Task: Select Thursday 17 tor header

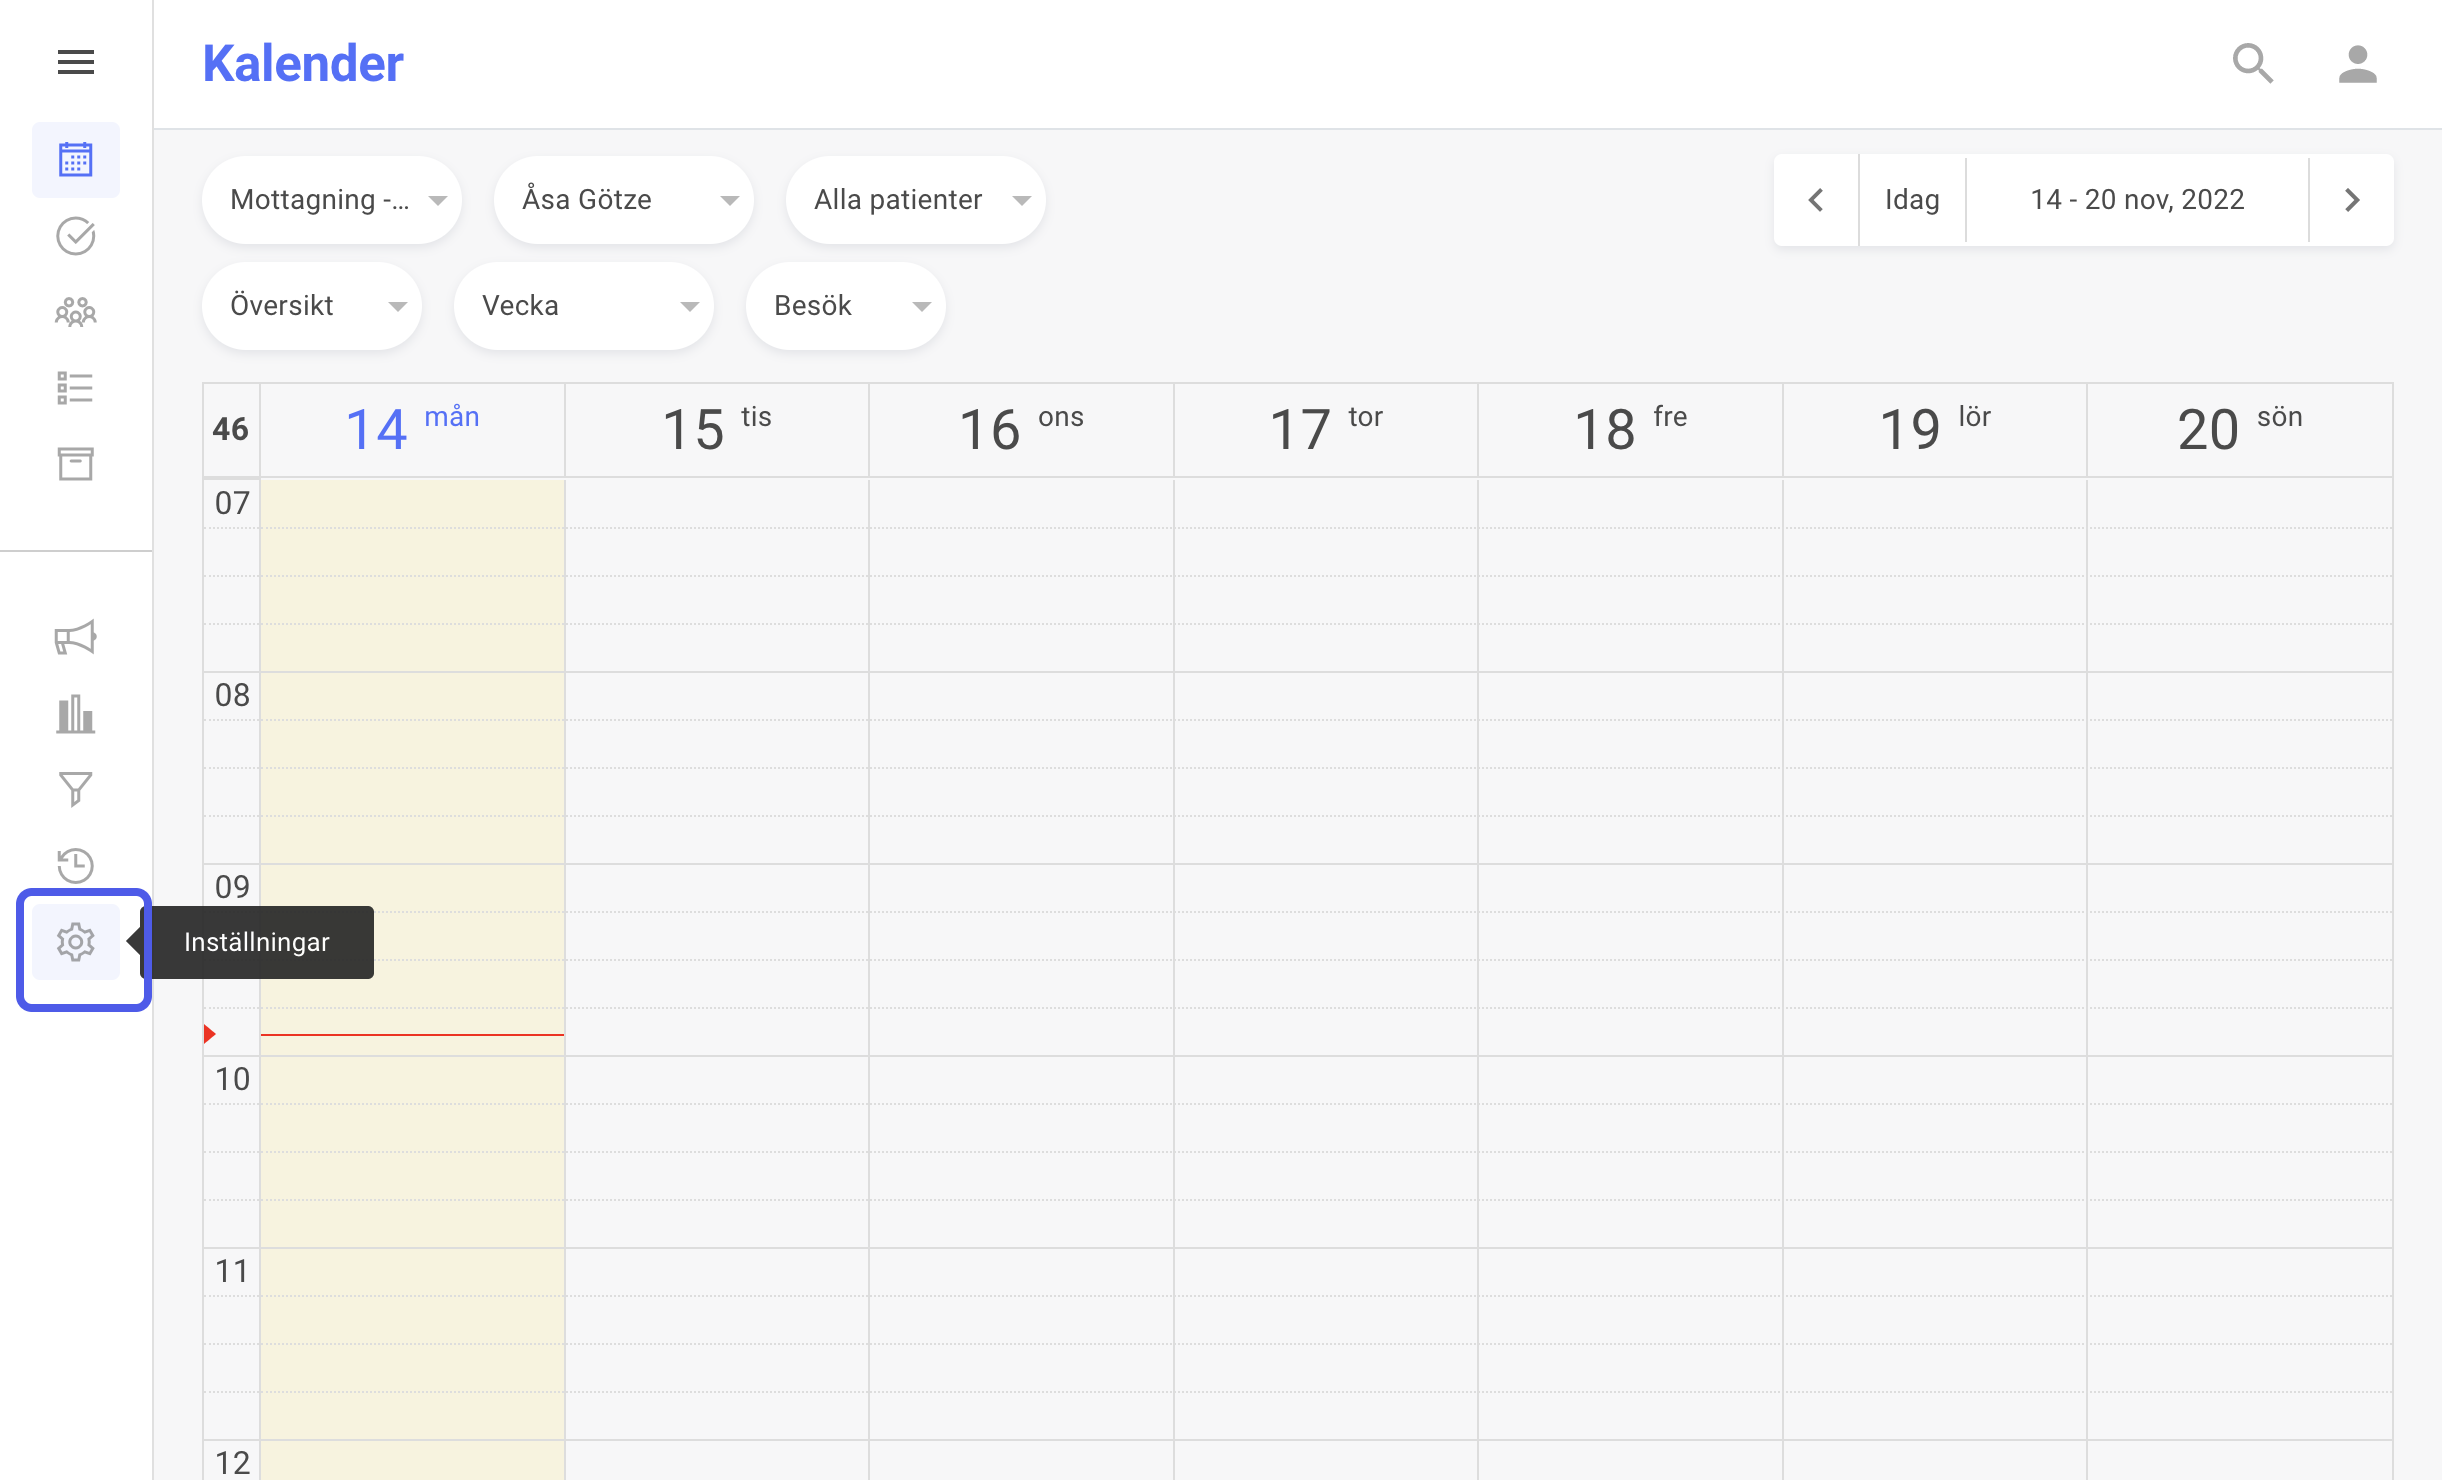Action: pyautogui.click(x=1326, y=430)
